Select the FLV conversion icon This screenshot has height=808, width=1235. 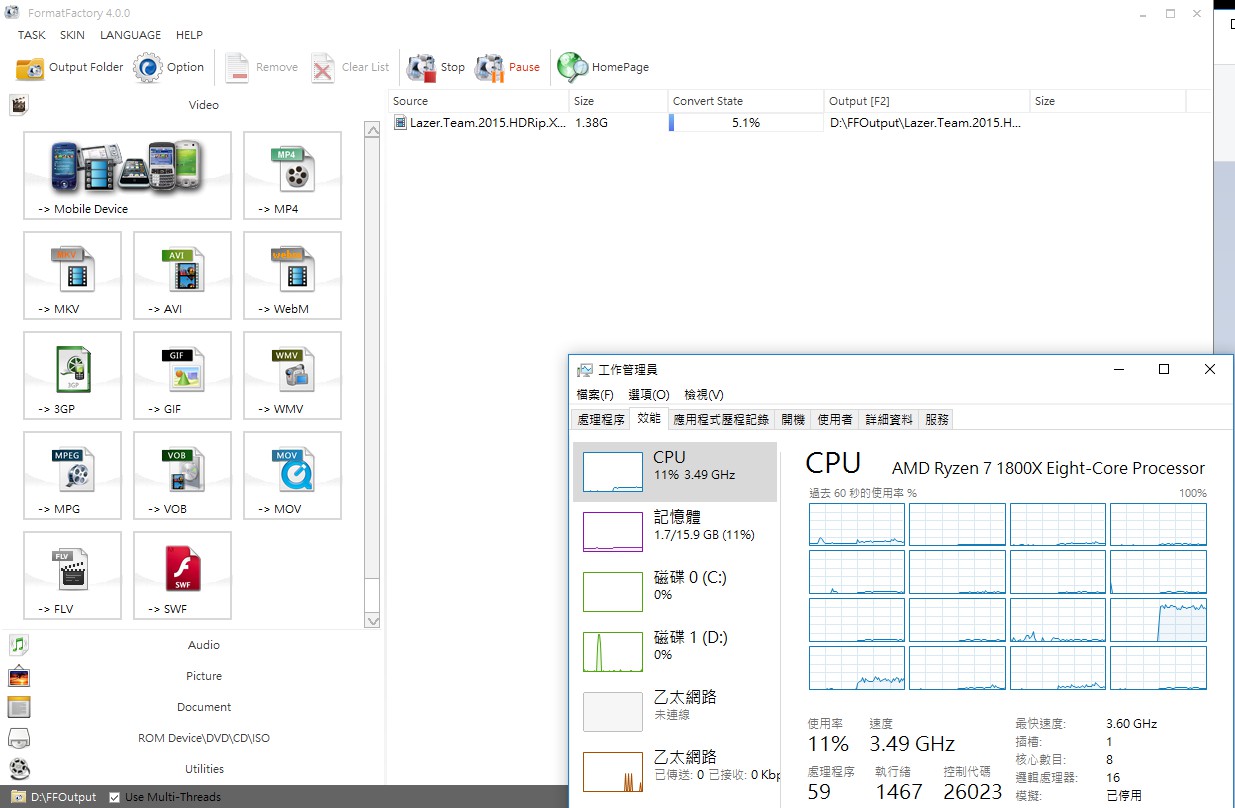72,575
